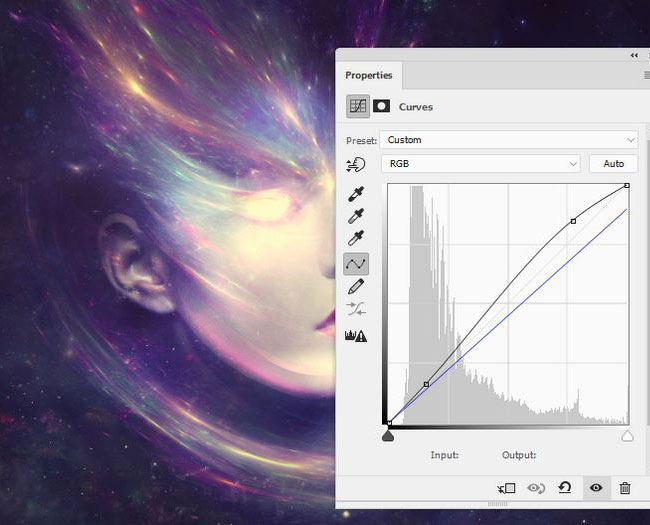Click the histogram clipping warning icon
Image resolution: width=650 pixels, height=525 pixels.
click(x=356, y=335)
